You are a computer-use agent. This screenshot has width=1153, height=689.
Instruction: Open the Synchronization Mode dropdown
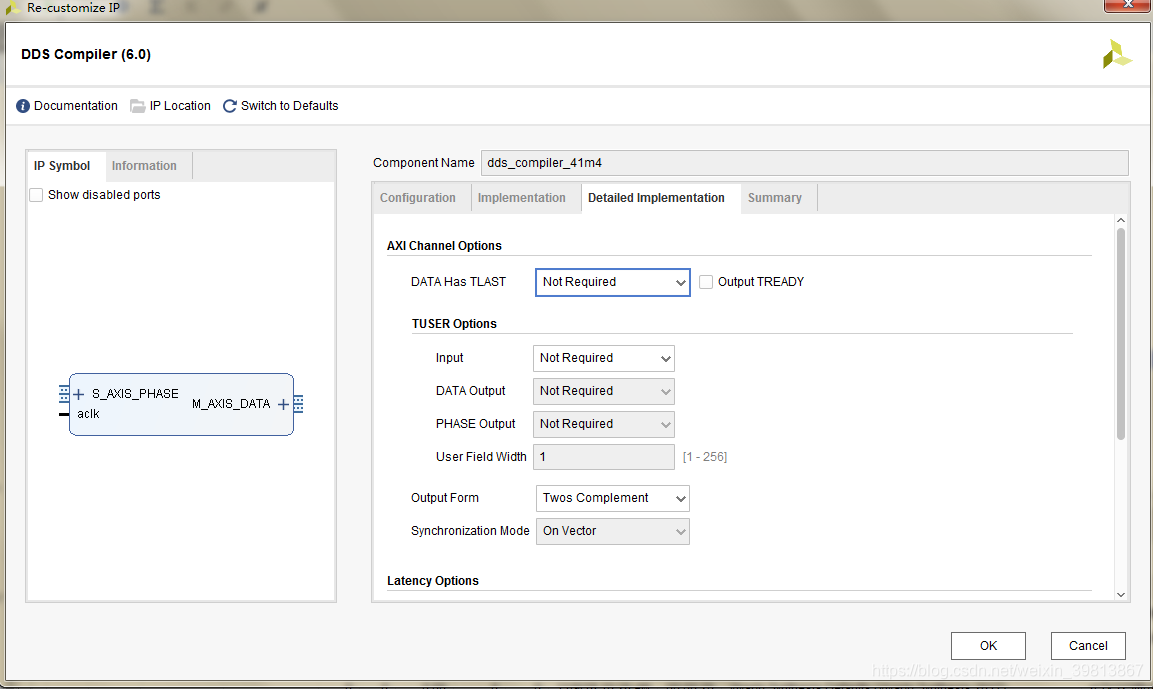tap(613, 531)
